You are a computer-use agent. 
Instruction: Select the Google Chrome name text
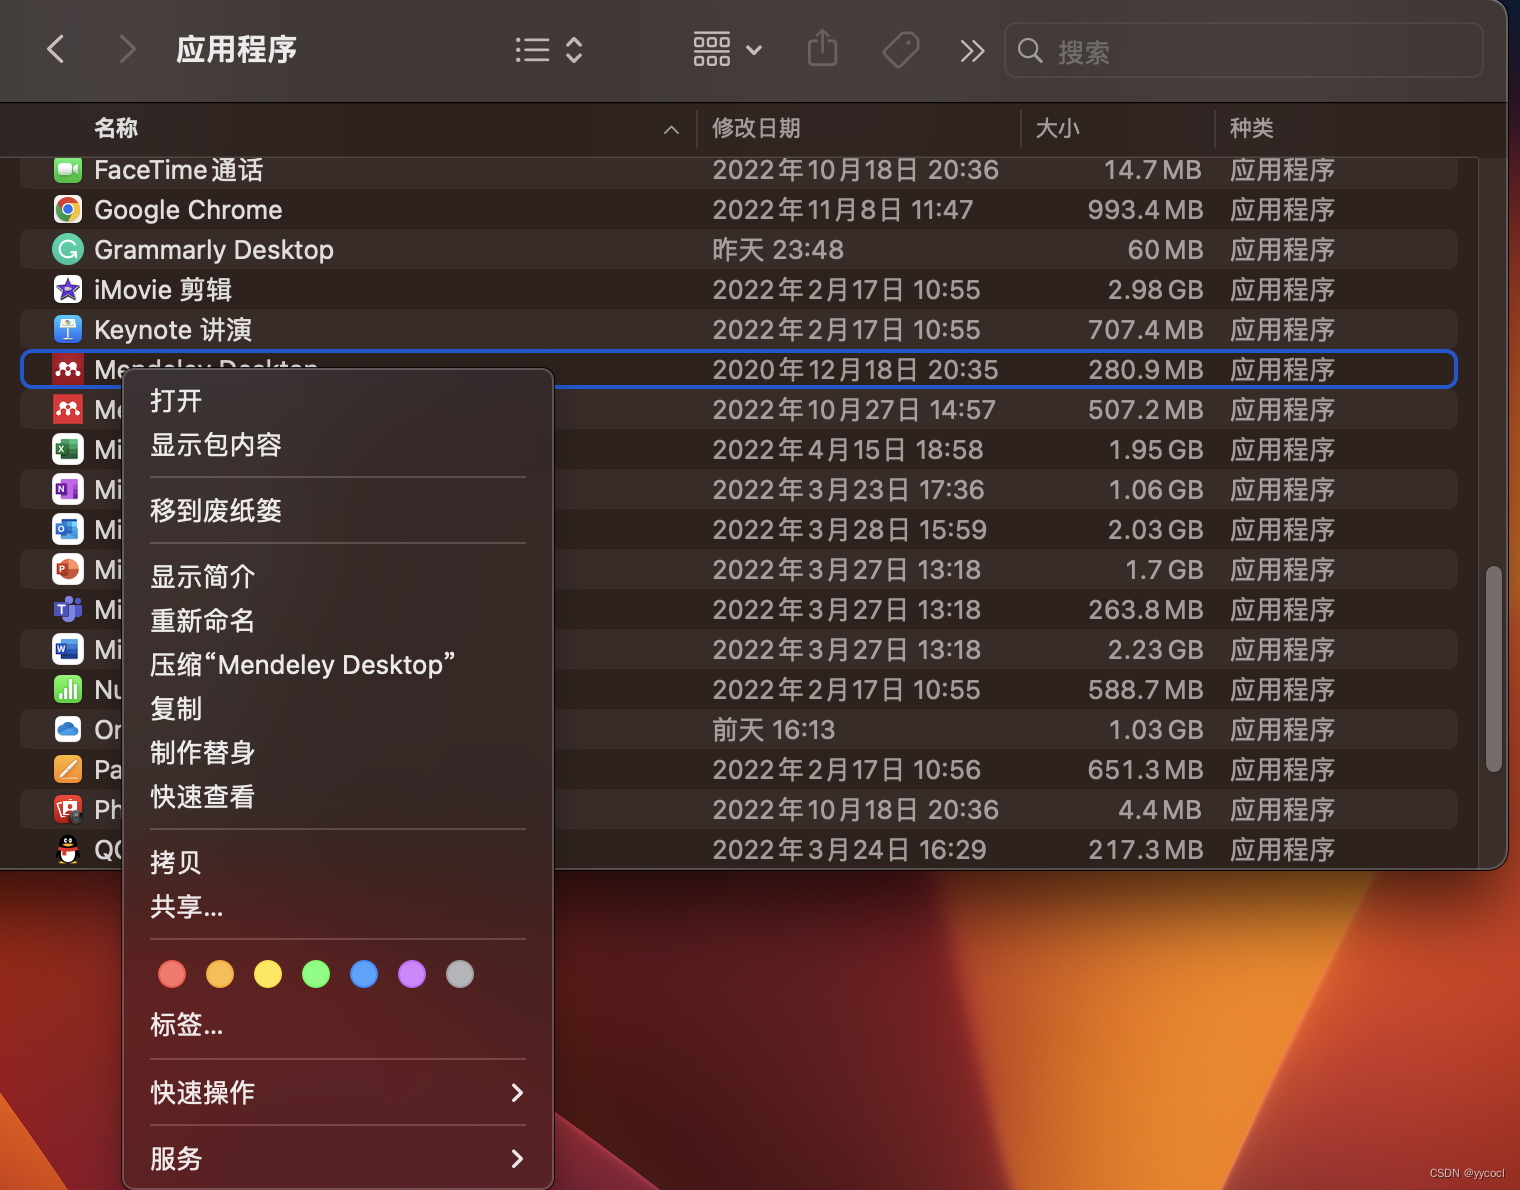(x=188, y=210)
